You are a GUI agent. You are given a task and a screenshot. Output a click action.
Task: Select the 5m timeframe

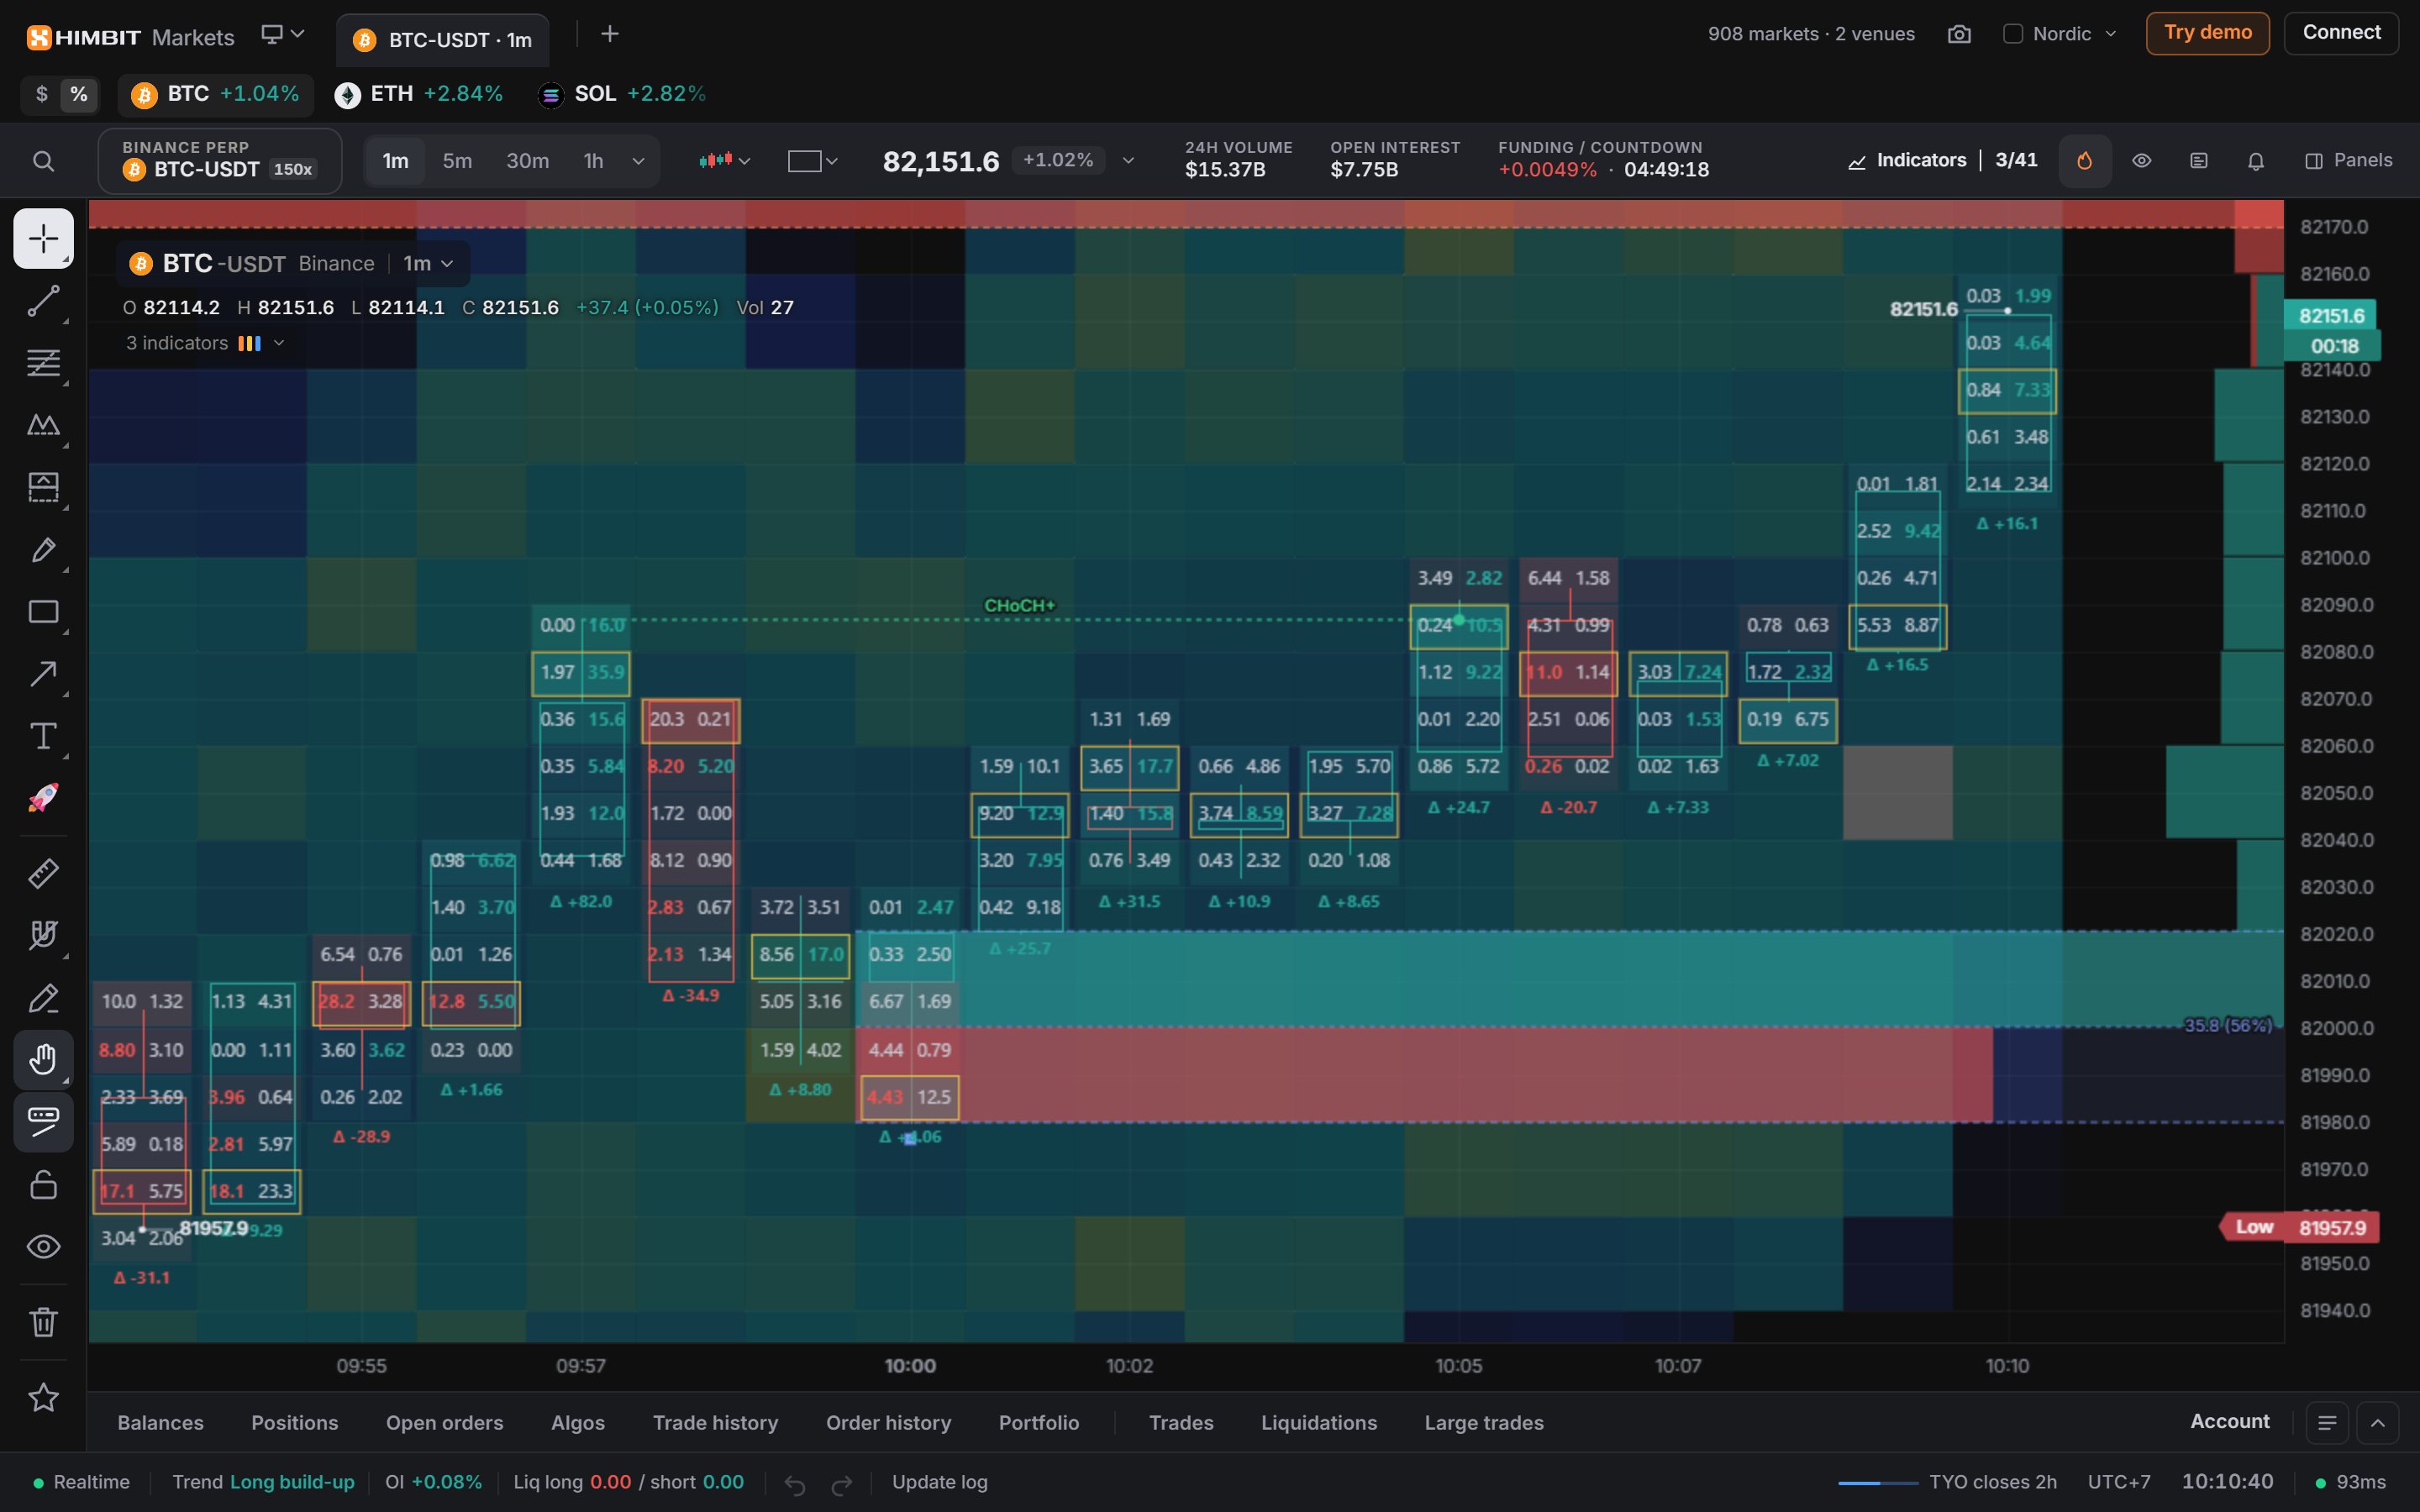(457, 161)
